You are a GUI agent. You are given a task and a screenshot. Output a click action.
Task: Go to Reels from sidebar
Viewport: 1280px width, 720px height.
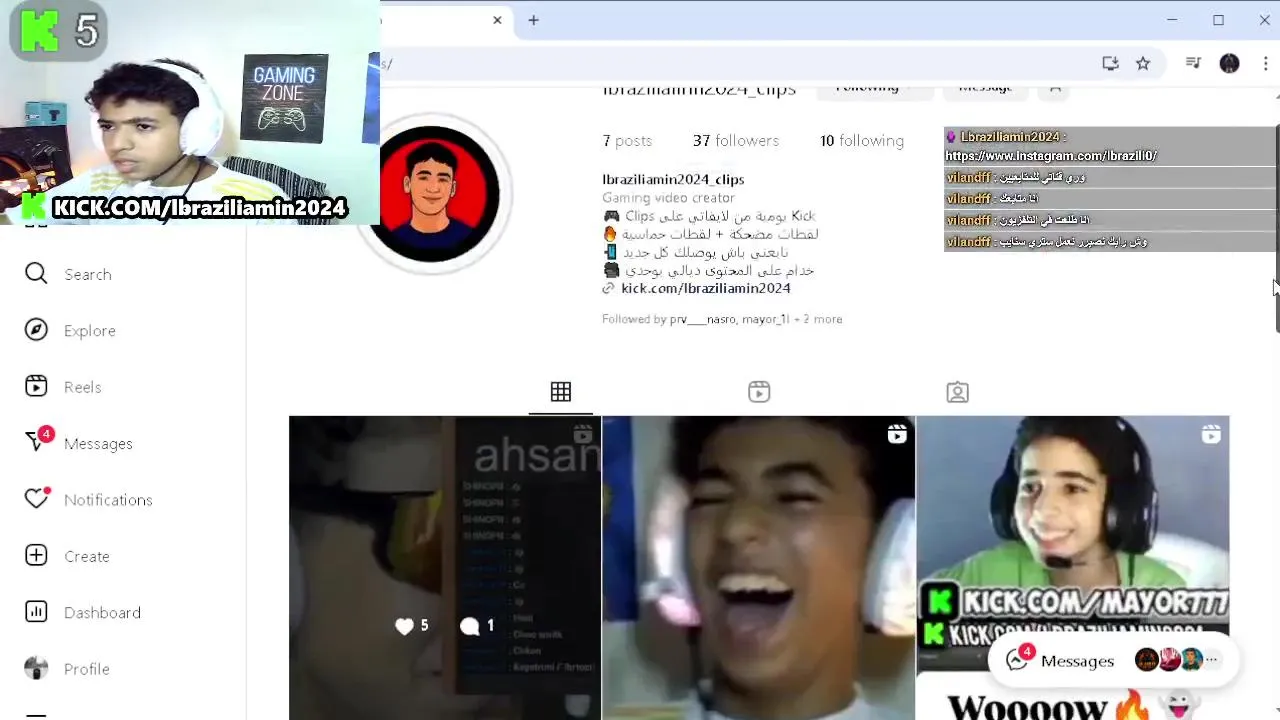click(63, 387)
